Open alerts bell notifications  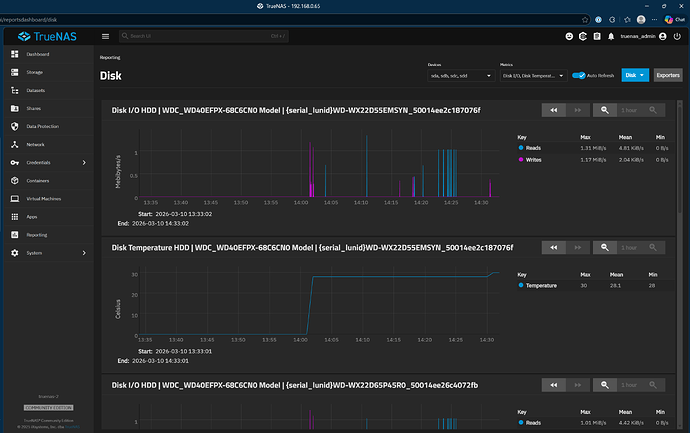[x=611, y=37]
